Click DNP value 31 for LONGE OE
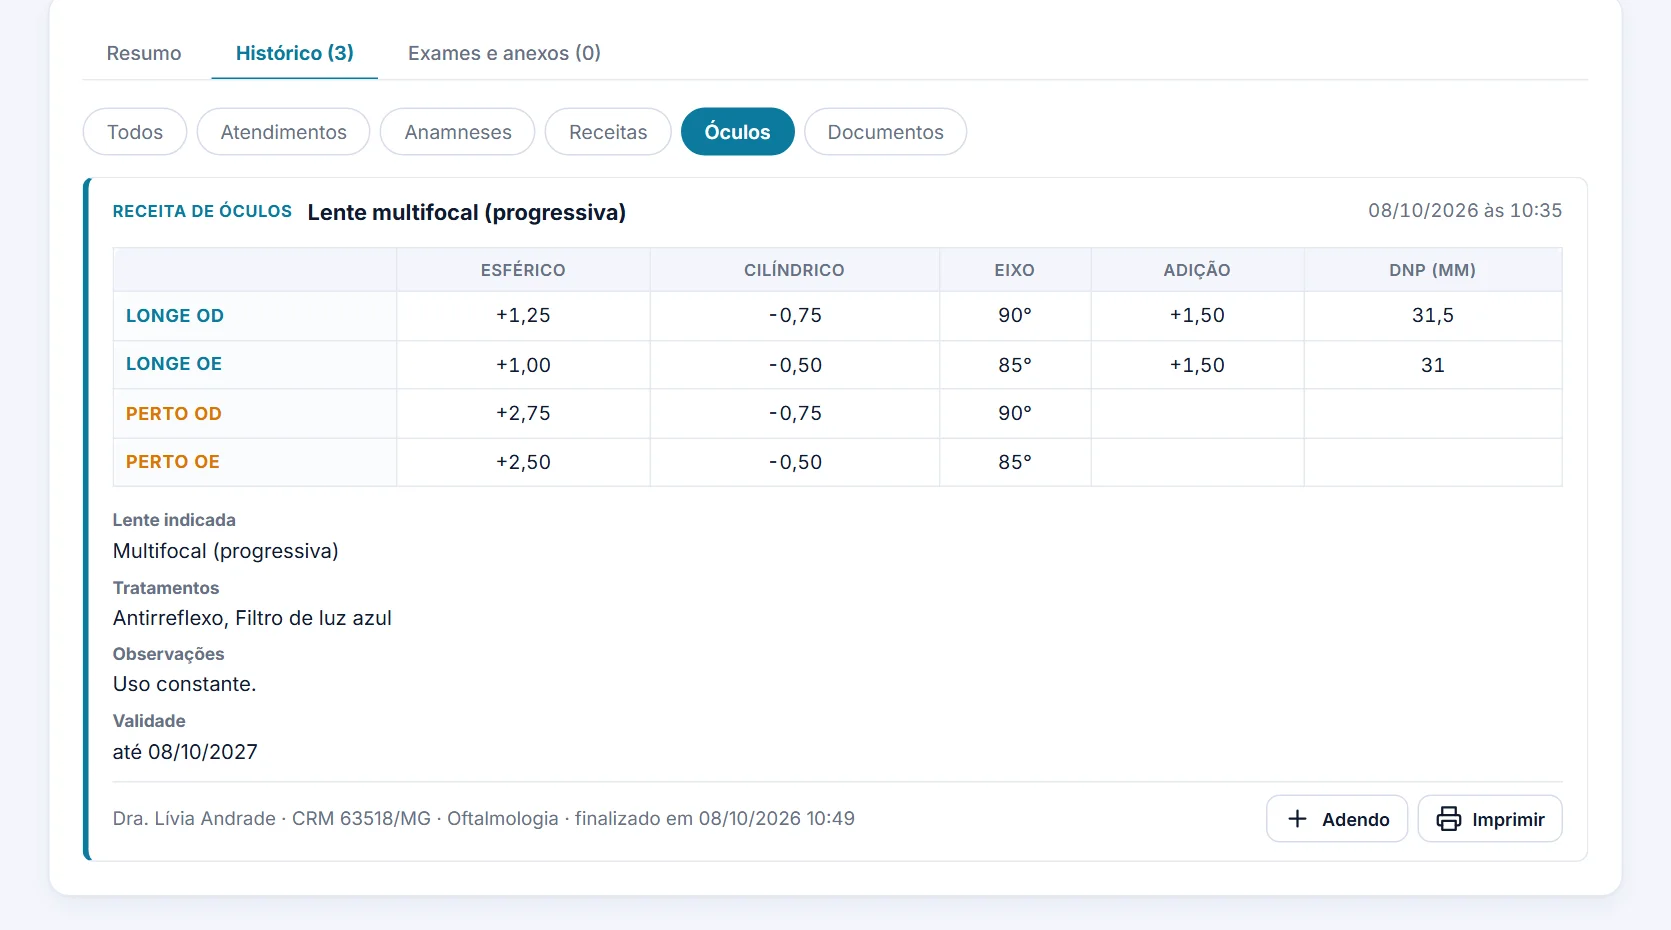Viewport: 1671px width, 930px height. pyautogui.click(x=1433, y=365)
